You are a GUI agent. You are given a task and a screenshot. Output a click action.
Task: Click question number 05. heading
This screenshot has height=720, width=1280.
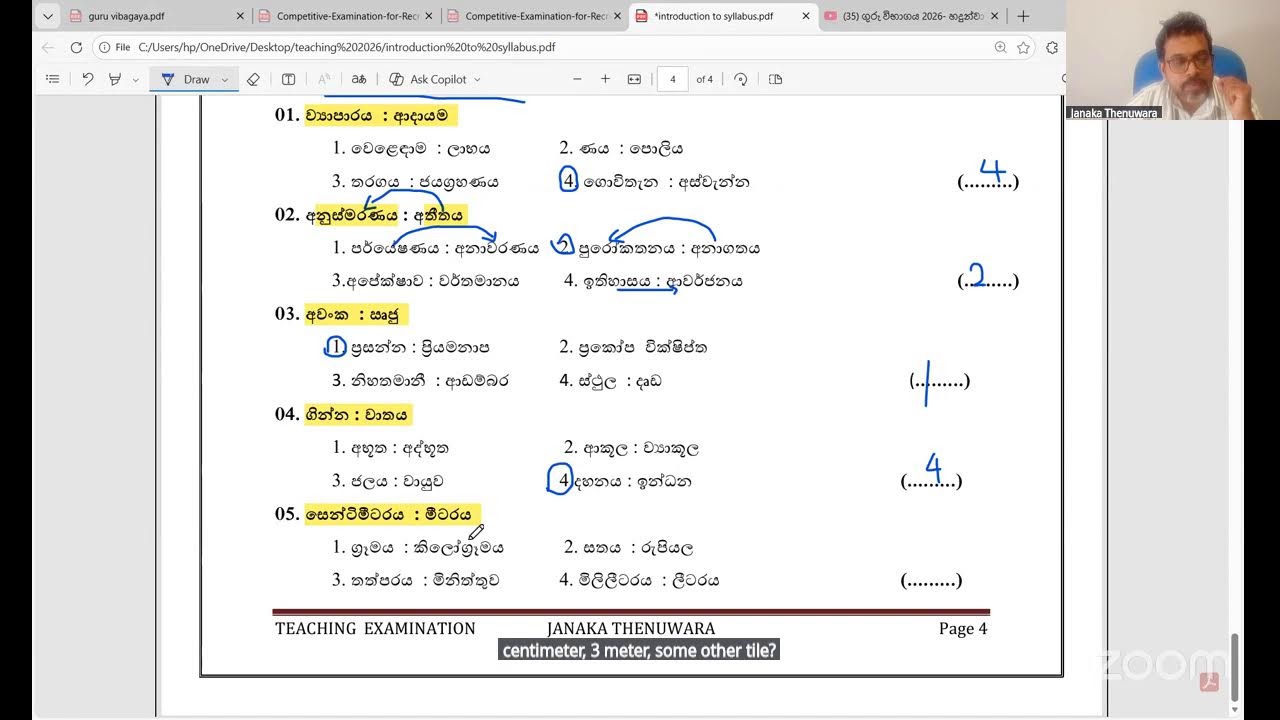tap(287, 514)
